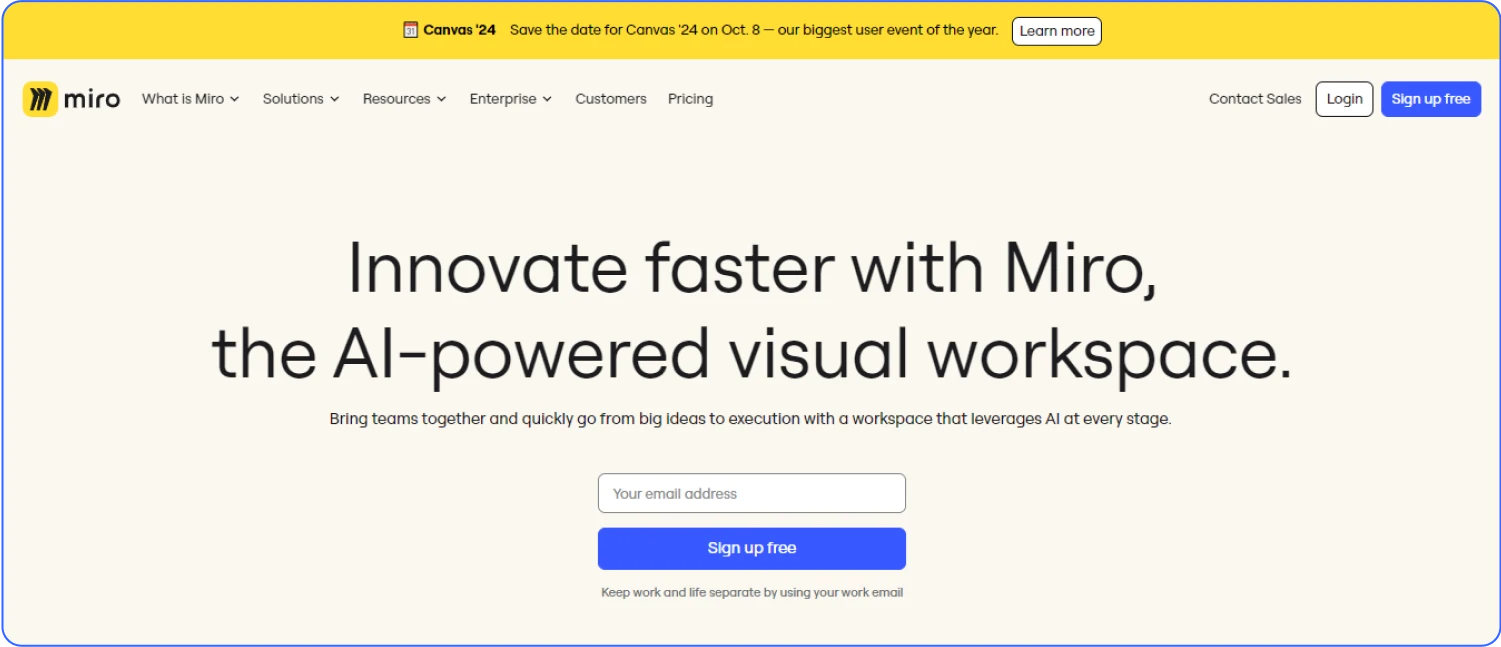
Task: Open the Pricing page
Action: [x=690, y=99]
